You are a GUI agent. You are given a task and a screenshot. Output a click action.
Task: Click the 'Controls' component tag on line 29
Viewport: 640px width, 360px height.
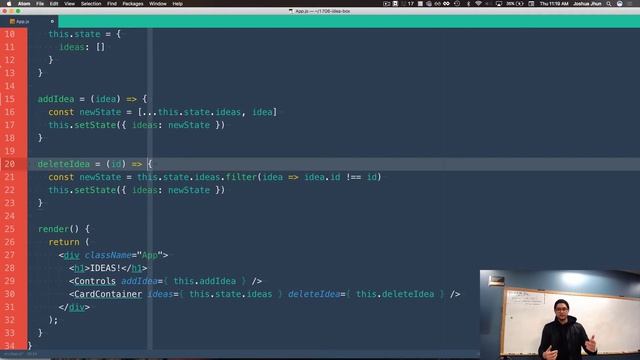[x=95, y=281]
